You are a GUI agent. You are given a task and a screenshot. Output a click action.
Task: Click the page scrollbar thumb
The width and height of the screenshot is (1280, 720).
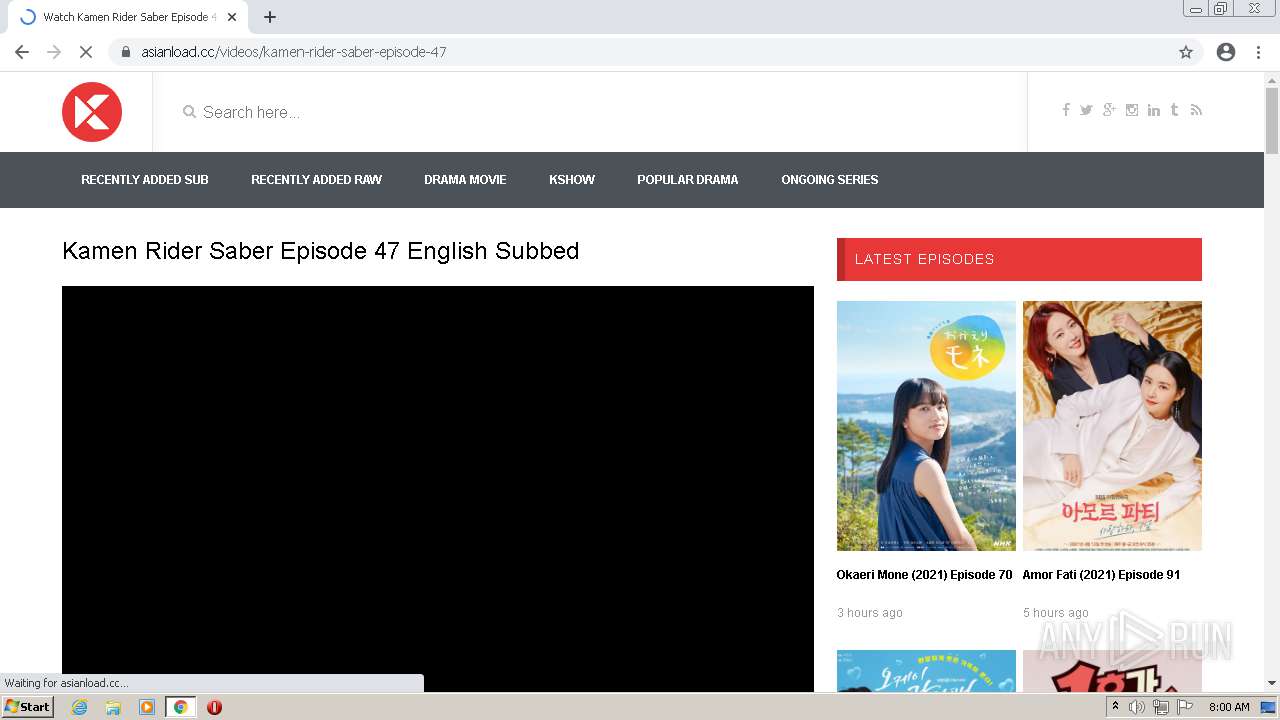tap(1272, 121)
